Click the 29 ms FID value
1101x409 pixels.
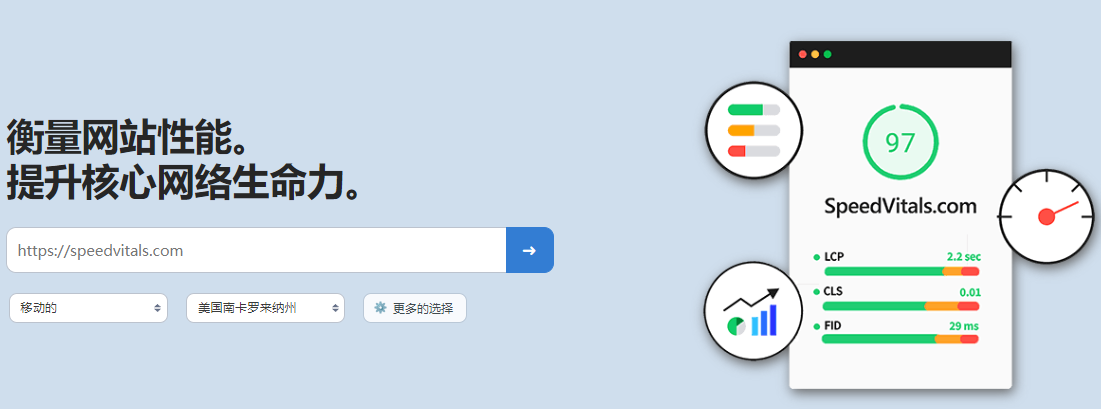[963, 325]
